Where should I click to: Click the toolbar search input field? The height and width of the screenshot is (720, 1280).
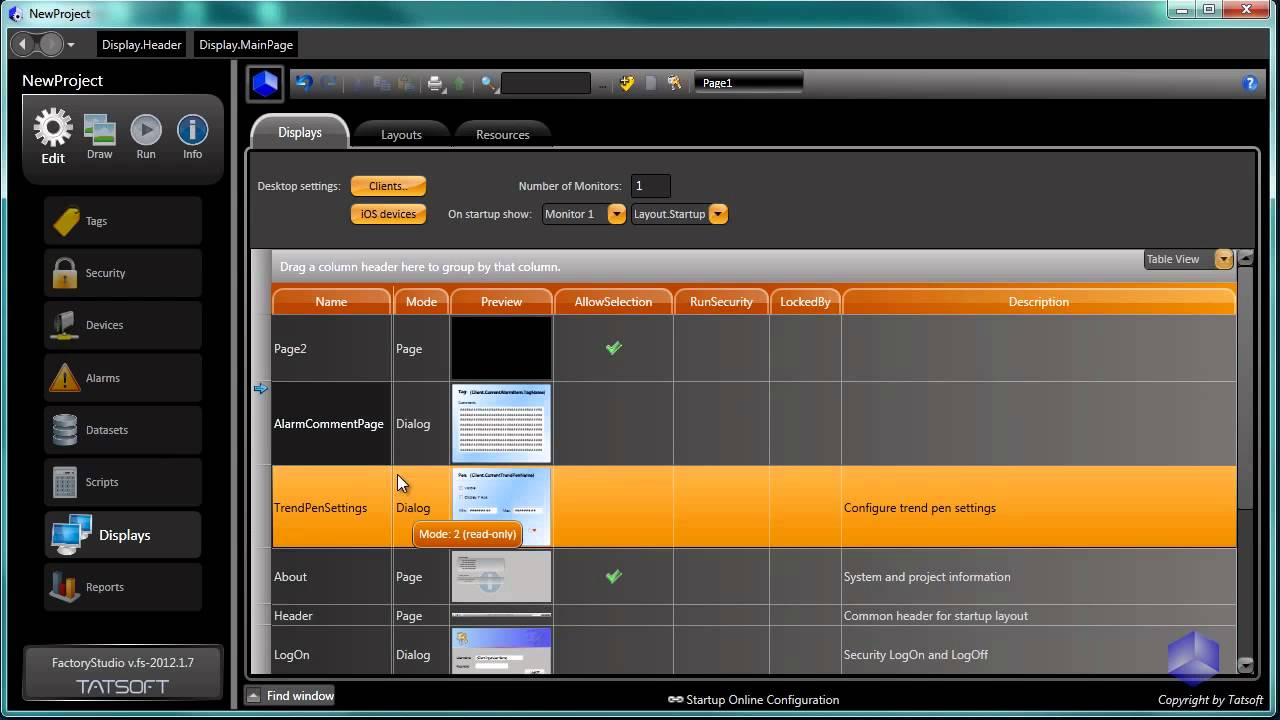click(x=546, y=84)
